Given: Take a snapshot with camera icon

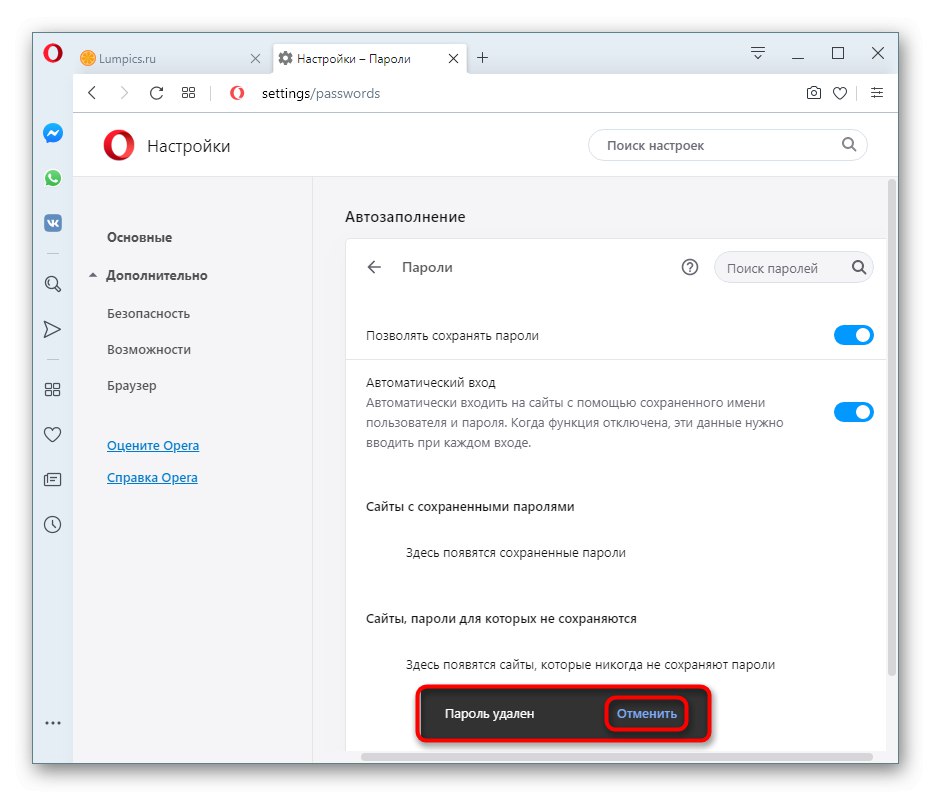Looking at the screenshot, I should pos(813,93).
